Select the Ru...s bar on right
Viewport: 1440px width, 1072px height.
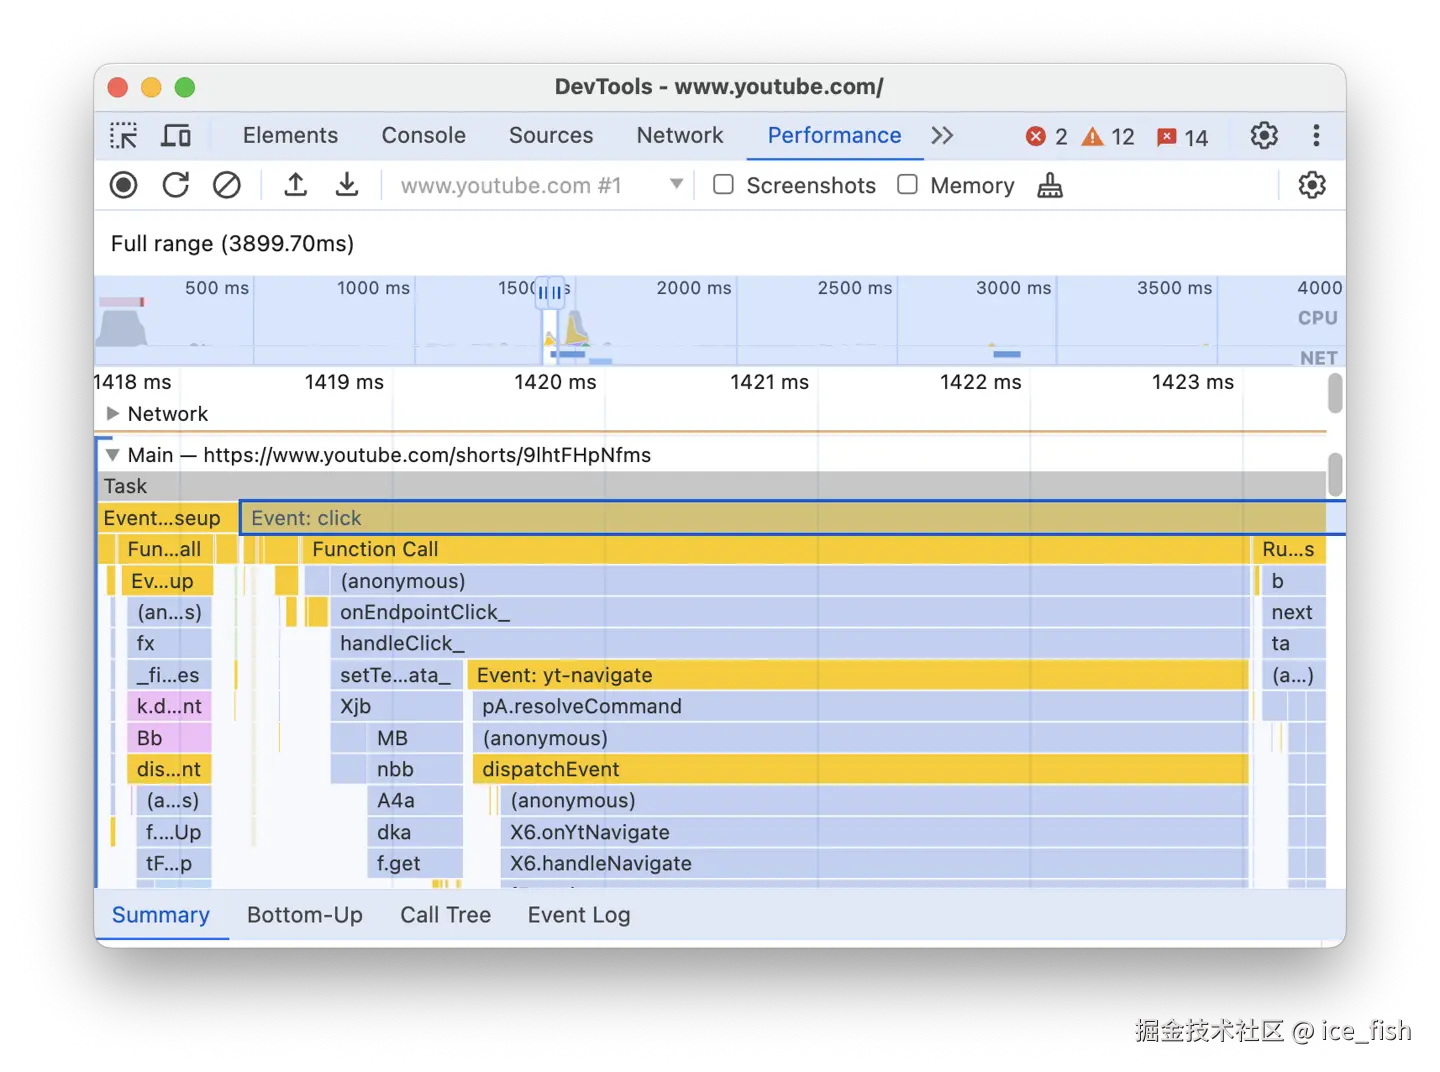1289,549
